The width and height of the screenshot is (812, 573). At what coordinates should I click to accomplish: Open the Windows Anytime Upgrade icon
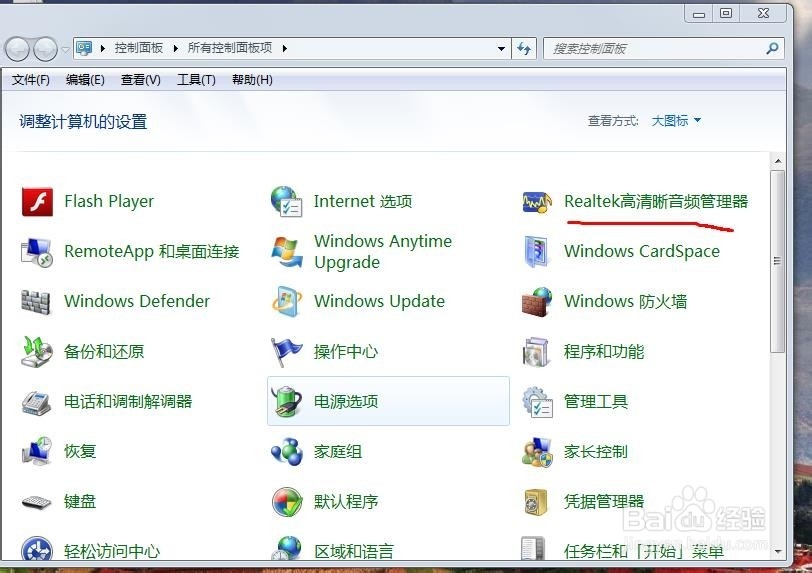coord(286,252)
